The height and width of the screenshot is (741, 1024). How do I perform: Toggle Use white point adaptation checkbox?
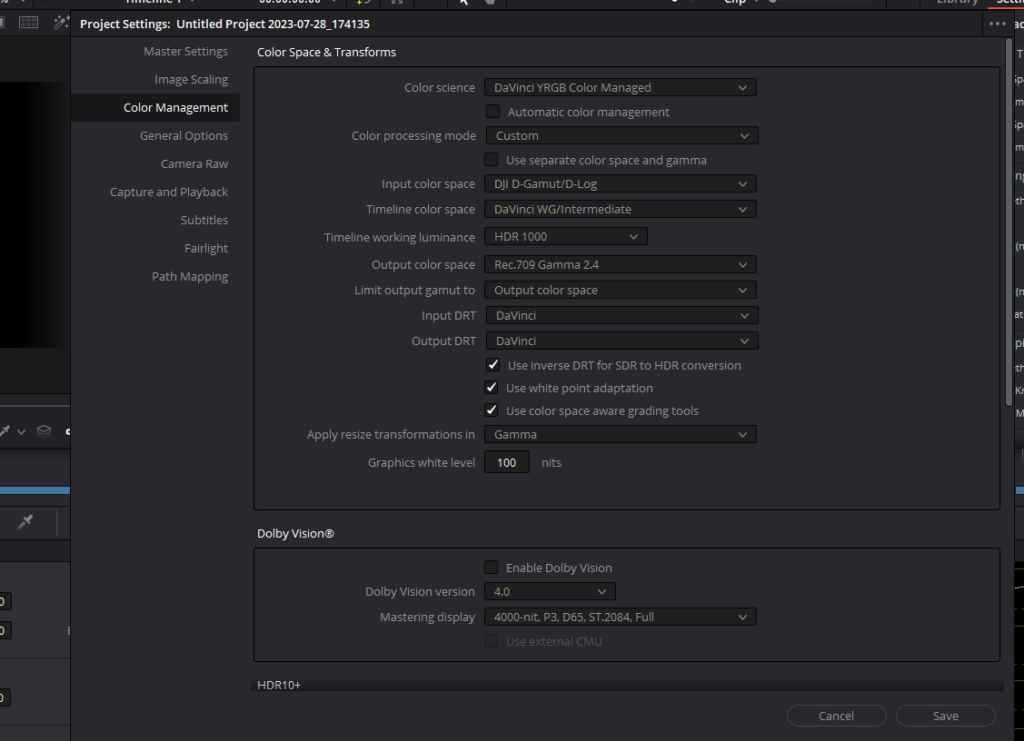click(491, 388)
